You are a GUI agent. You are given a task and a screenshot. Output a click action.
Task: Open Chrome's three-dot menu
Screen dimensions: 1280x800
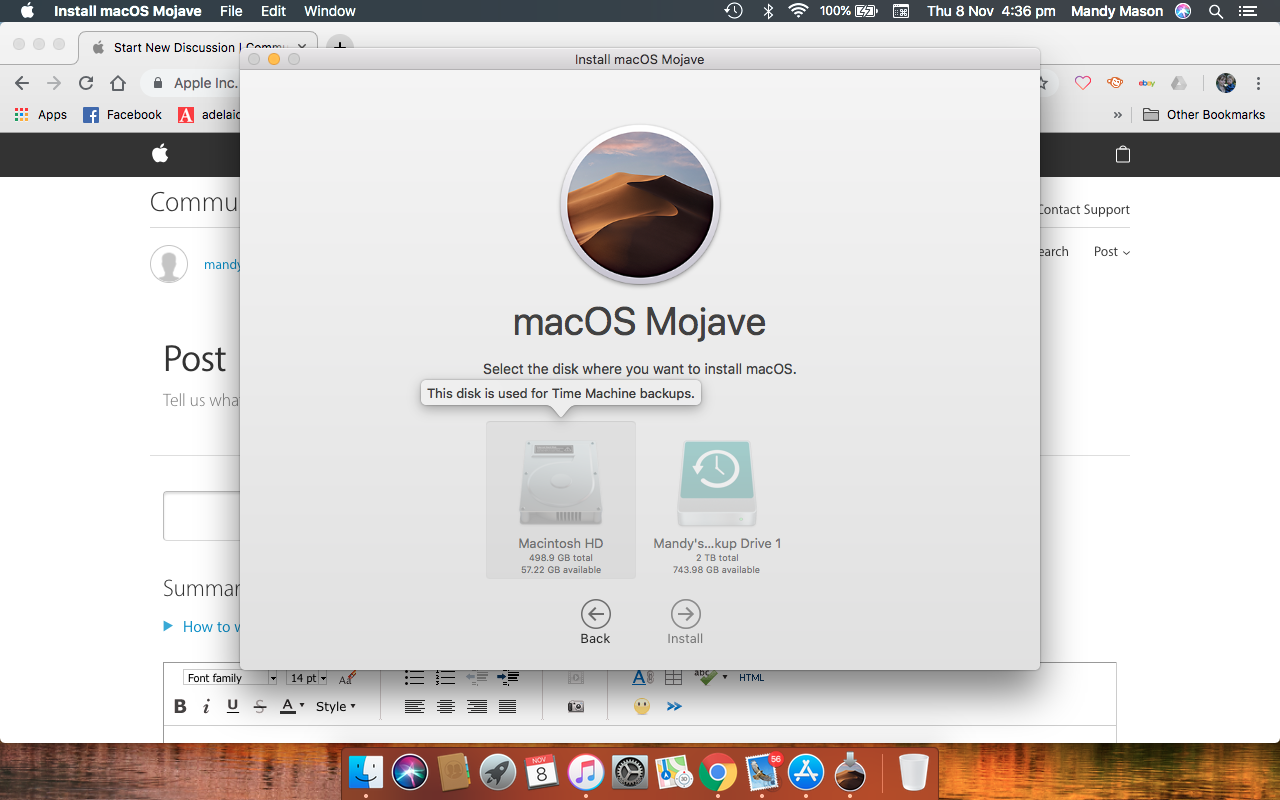tap(1256, 83)
